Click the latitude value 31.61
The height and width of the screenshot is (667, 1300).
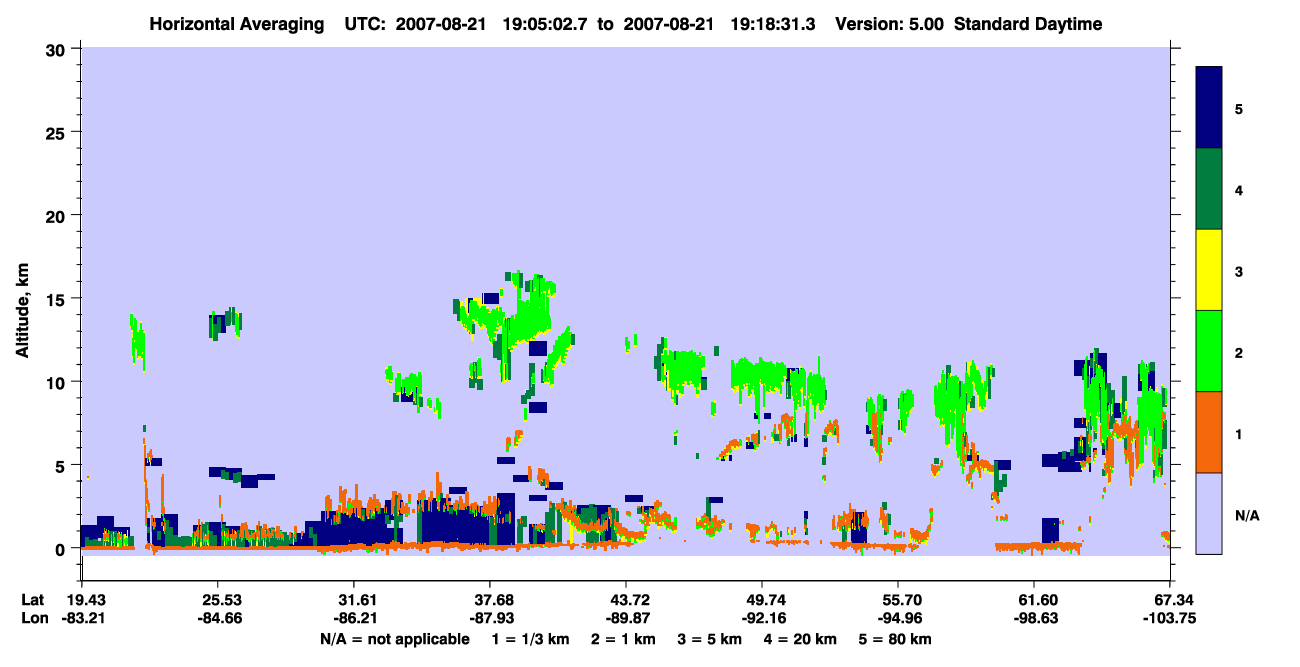pos(354,600)
